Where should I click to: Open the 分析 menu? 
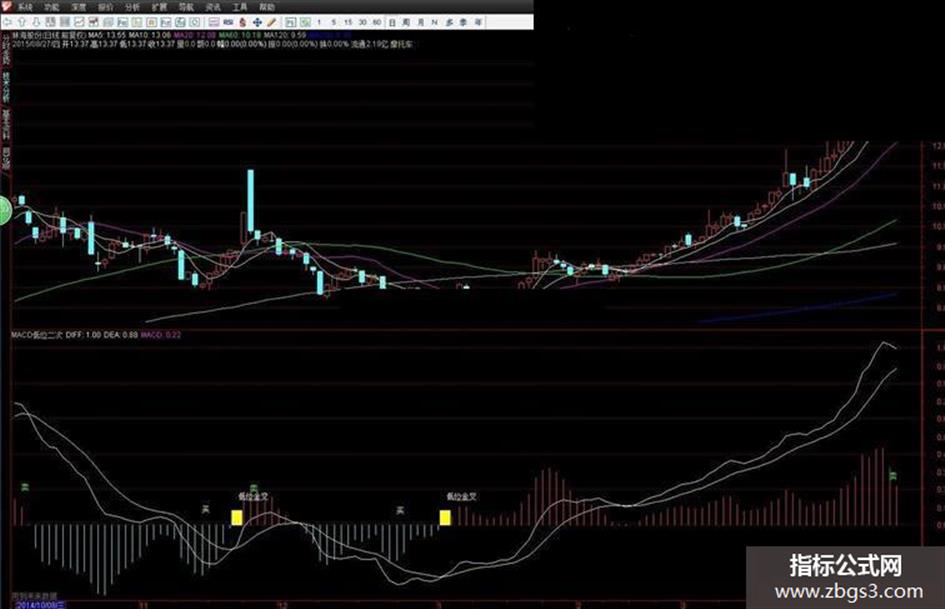coord(132,7)
